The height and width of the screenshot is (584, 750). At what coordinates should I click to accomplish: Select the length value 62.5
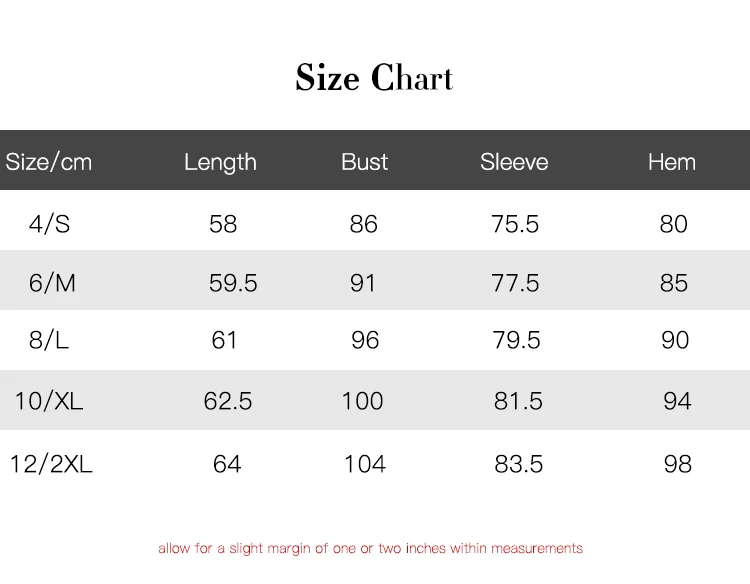228,401
